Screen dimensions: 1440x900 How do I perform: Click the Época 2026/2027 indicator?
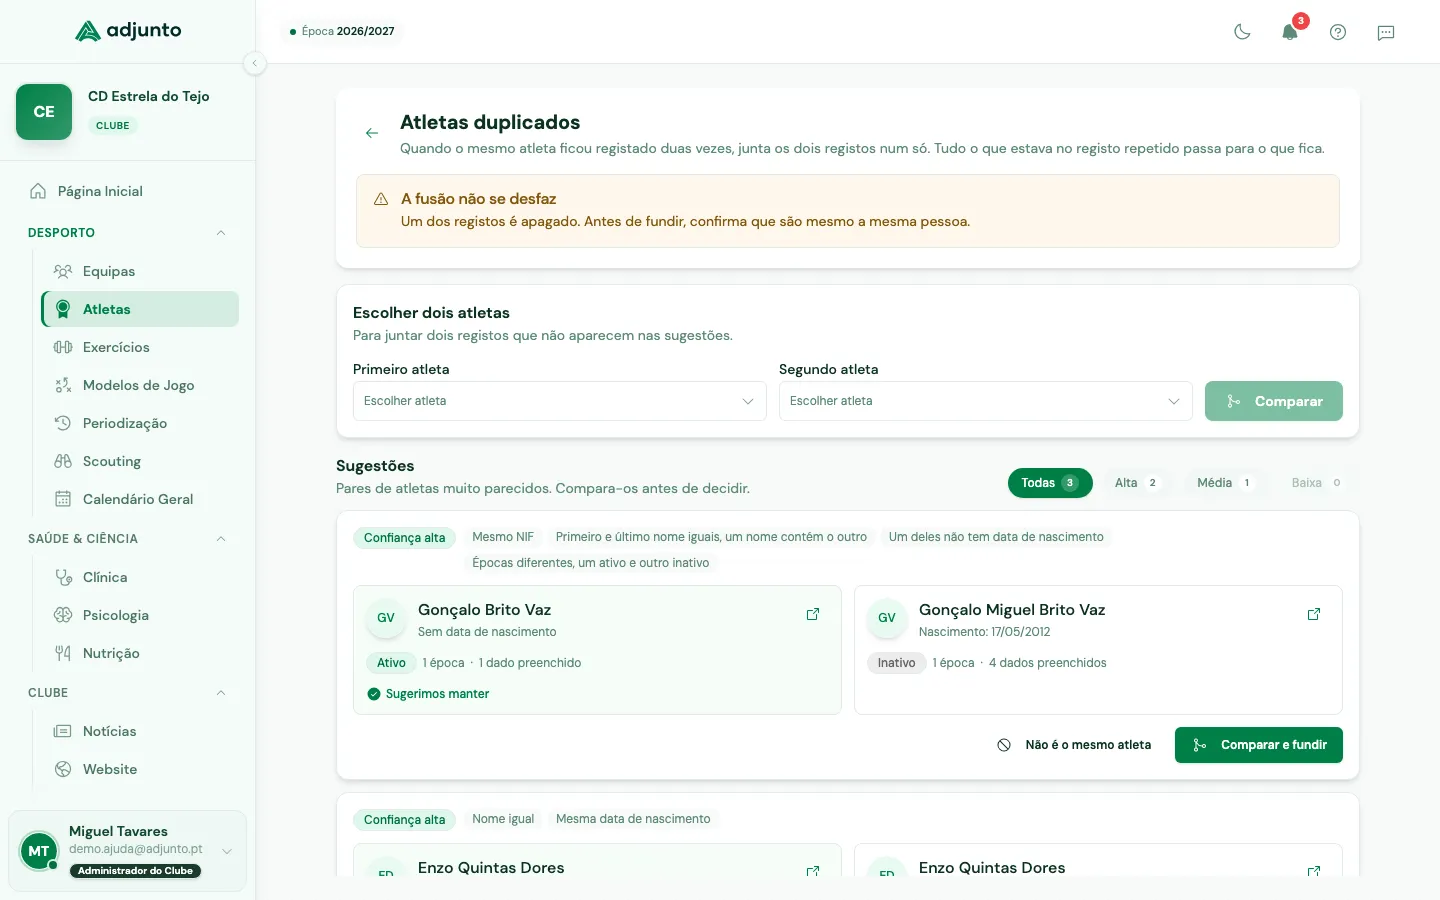click(342, 31)
